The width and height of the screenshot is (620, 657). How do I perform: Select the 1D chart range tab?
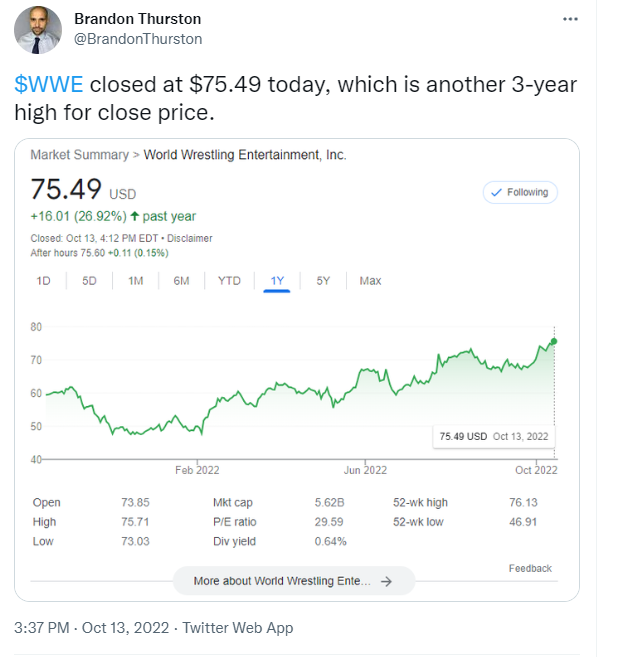(43, 281)
